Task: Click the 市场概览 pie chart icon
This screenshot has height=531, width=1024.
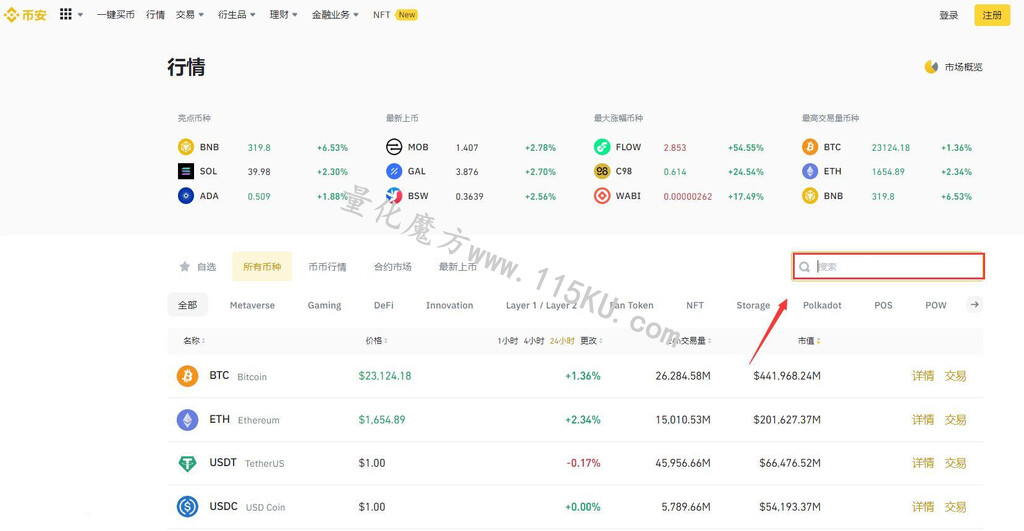Action: click(x=931, y=67)
